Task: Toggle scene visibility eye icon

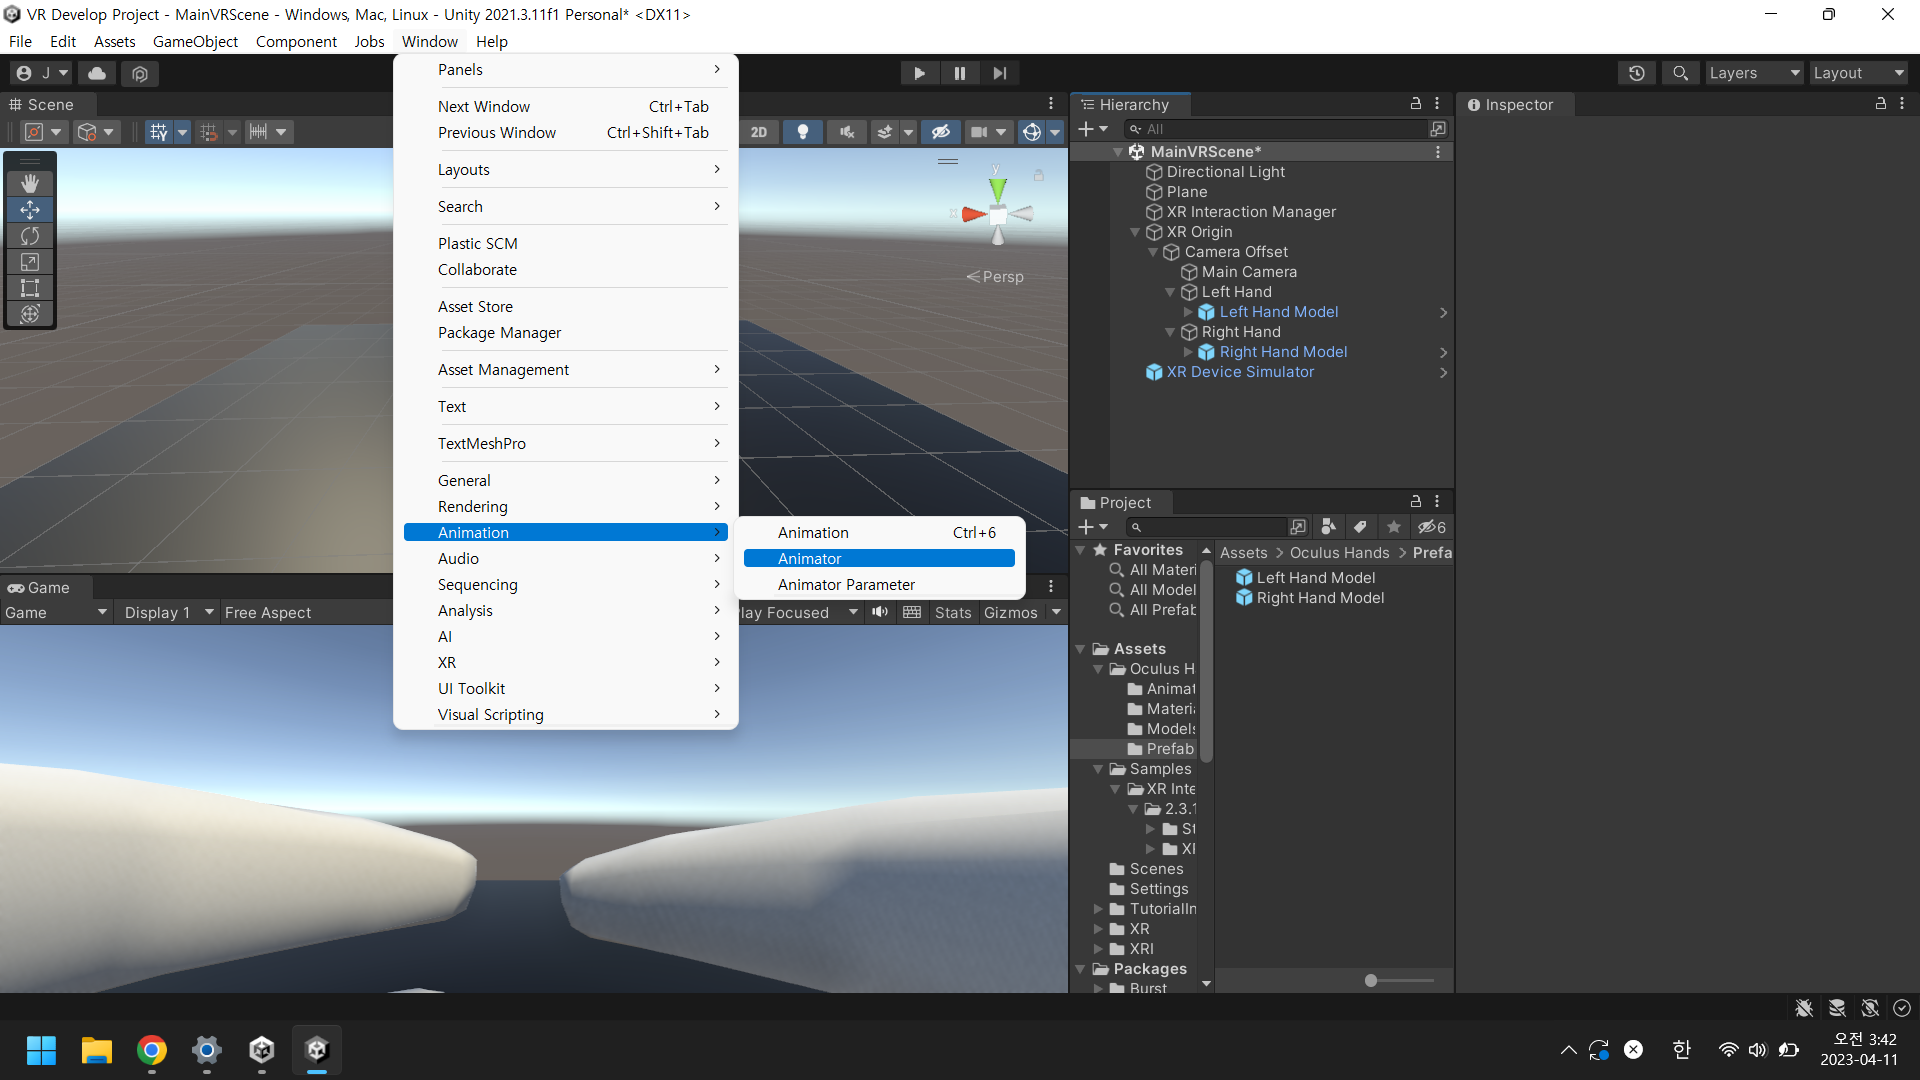Action: click(940, 132)
